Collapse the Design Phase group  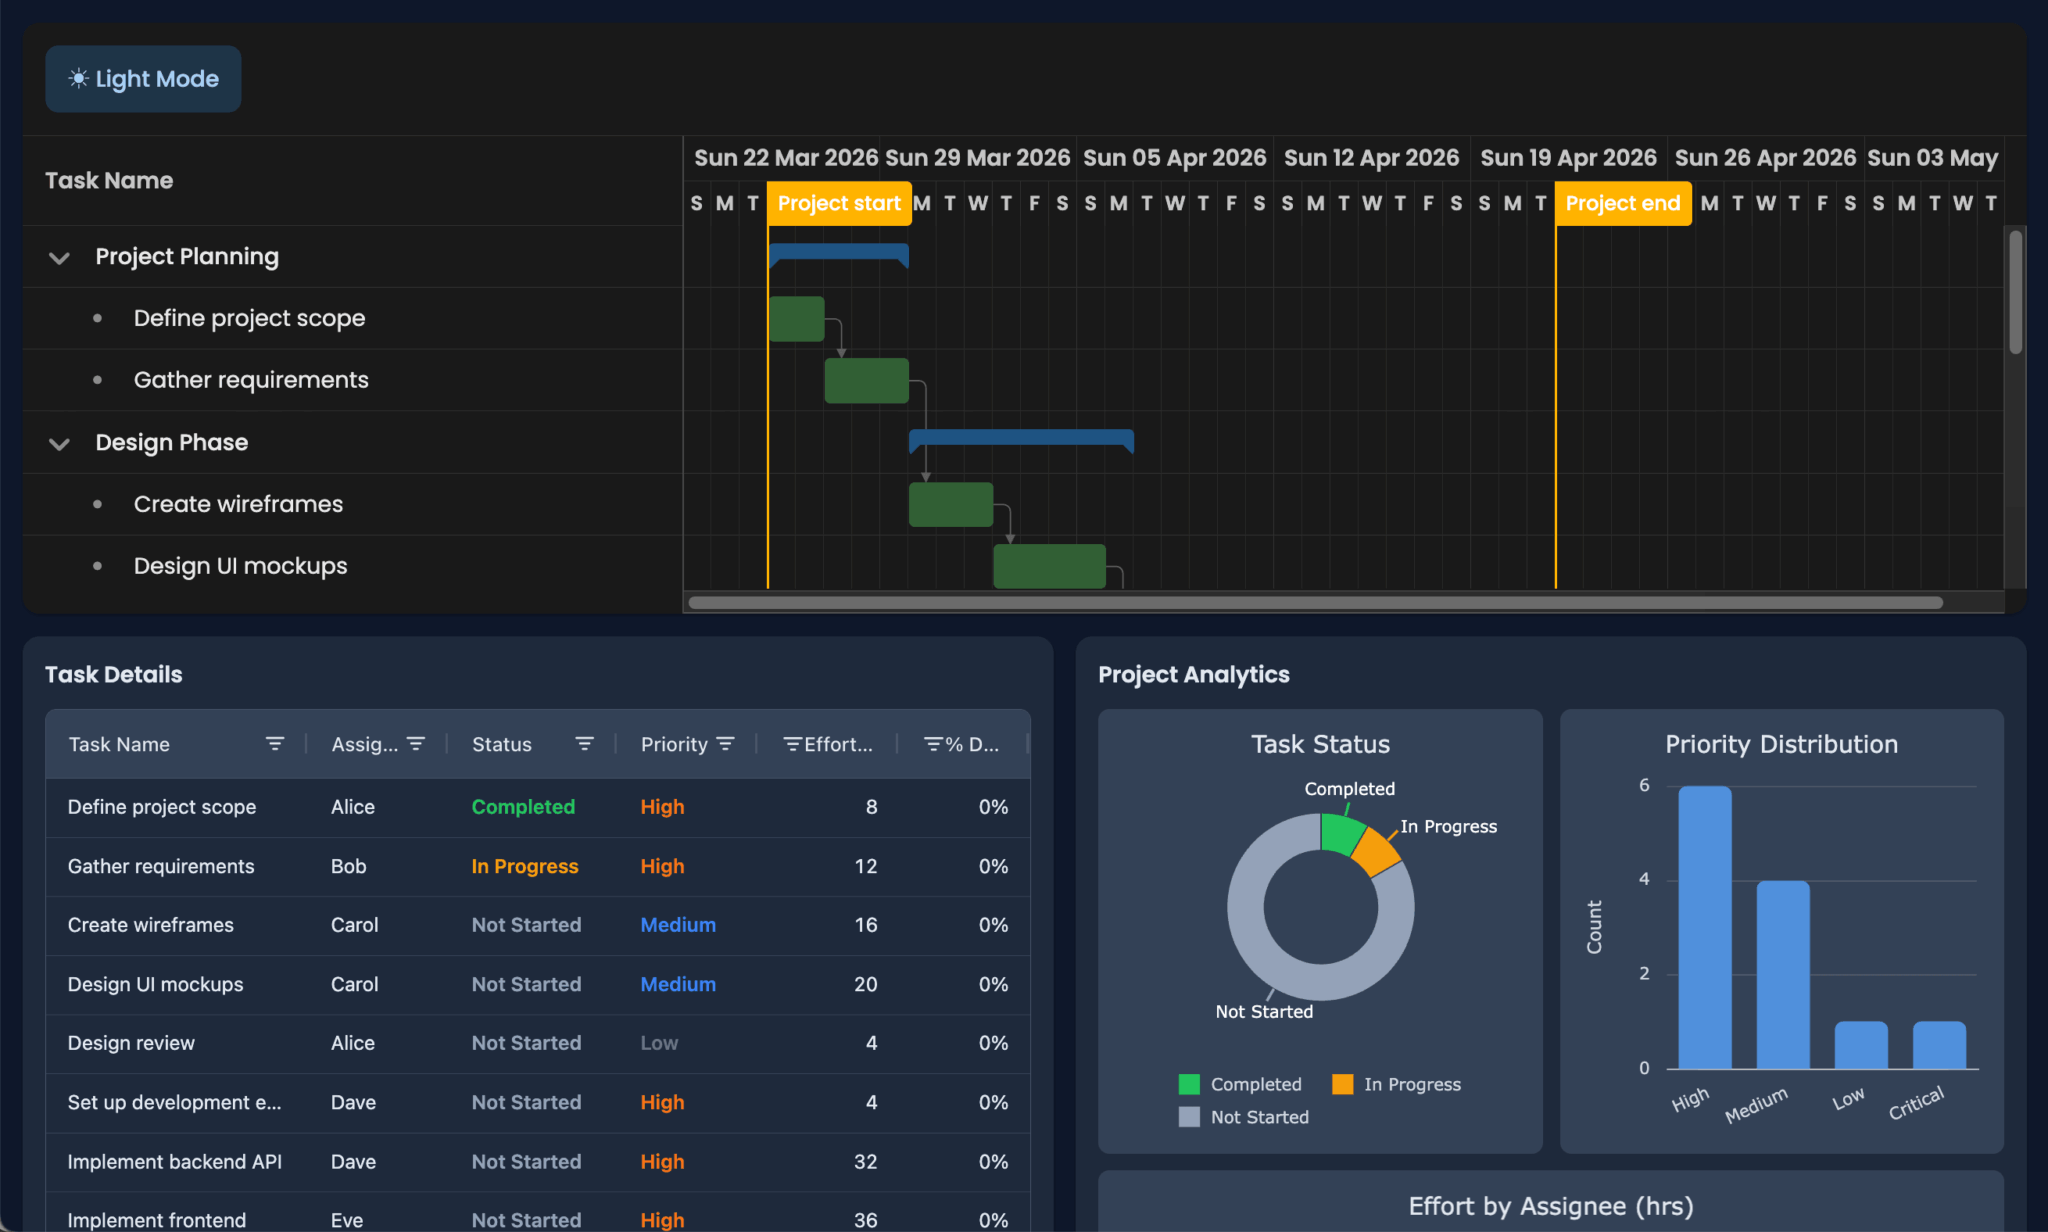(59, 443)
